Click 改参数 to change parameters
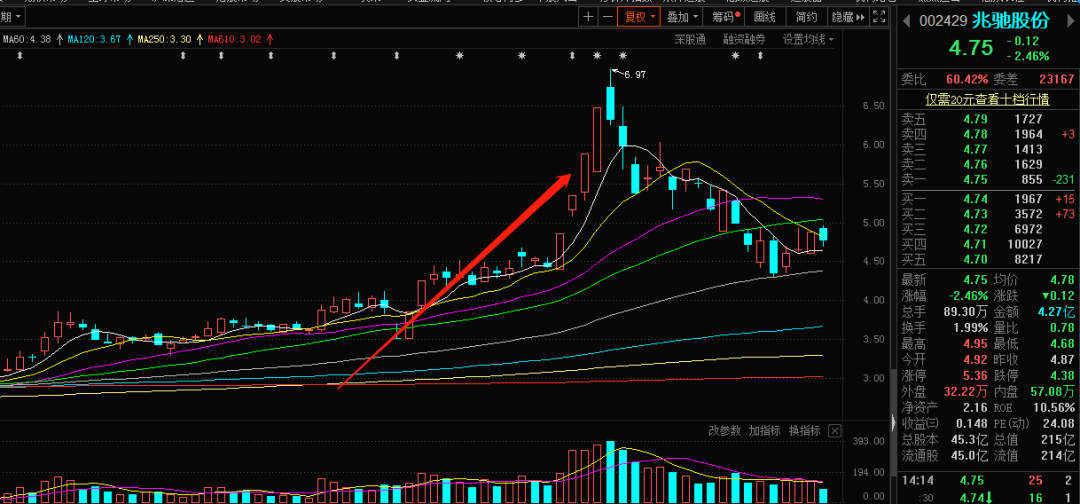1080x504 pixels. (725, 431)
